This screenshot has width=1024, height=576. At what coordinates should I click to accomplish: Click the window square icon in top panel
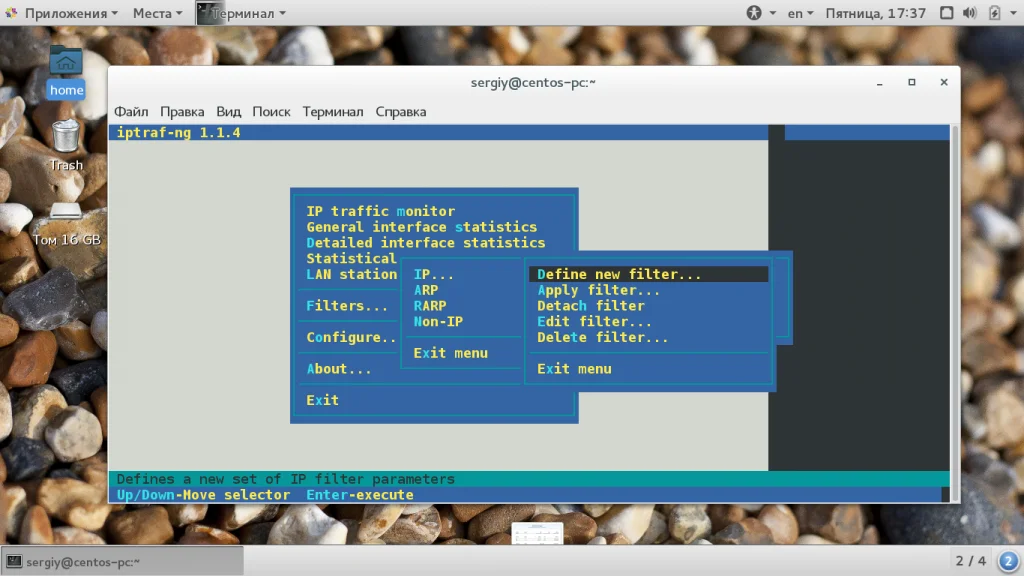(x=946, y=13)
